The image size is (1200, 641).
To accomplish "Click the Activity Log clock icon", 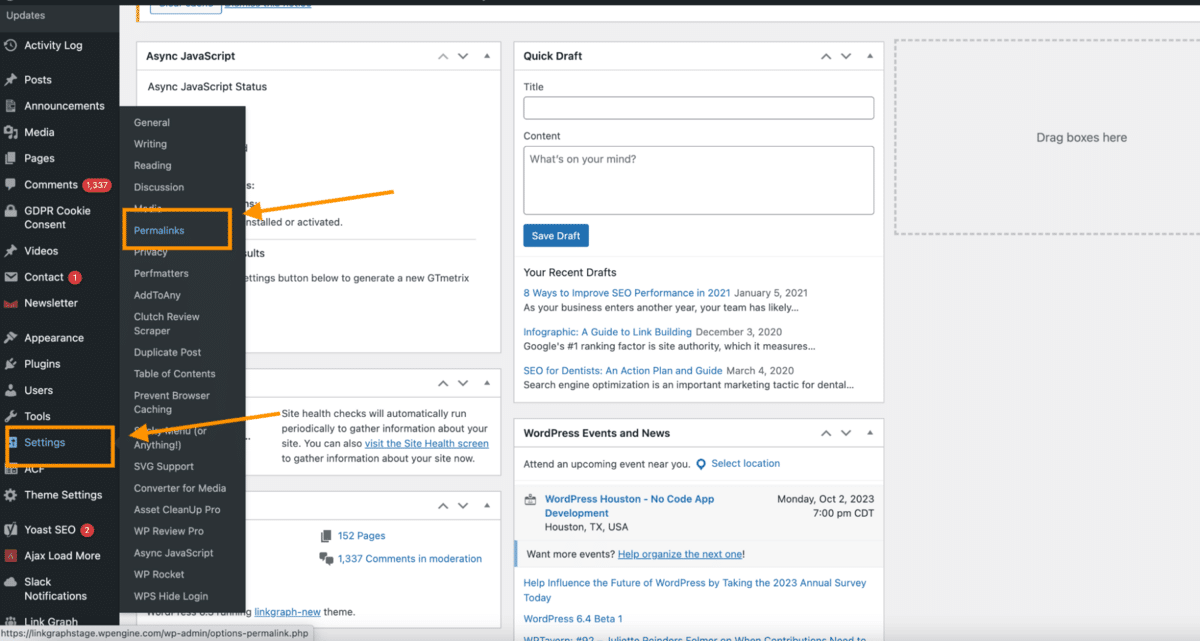I will point(10,45).
